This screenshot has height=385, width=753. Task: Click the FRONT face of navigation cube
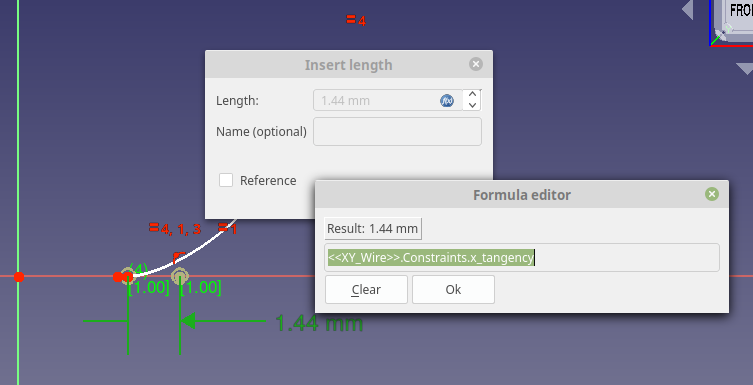pyautogui.click(x=740, y=12)
